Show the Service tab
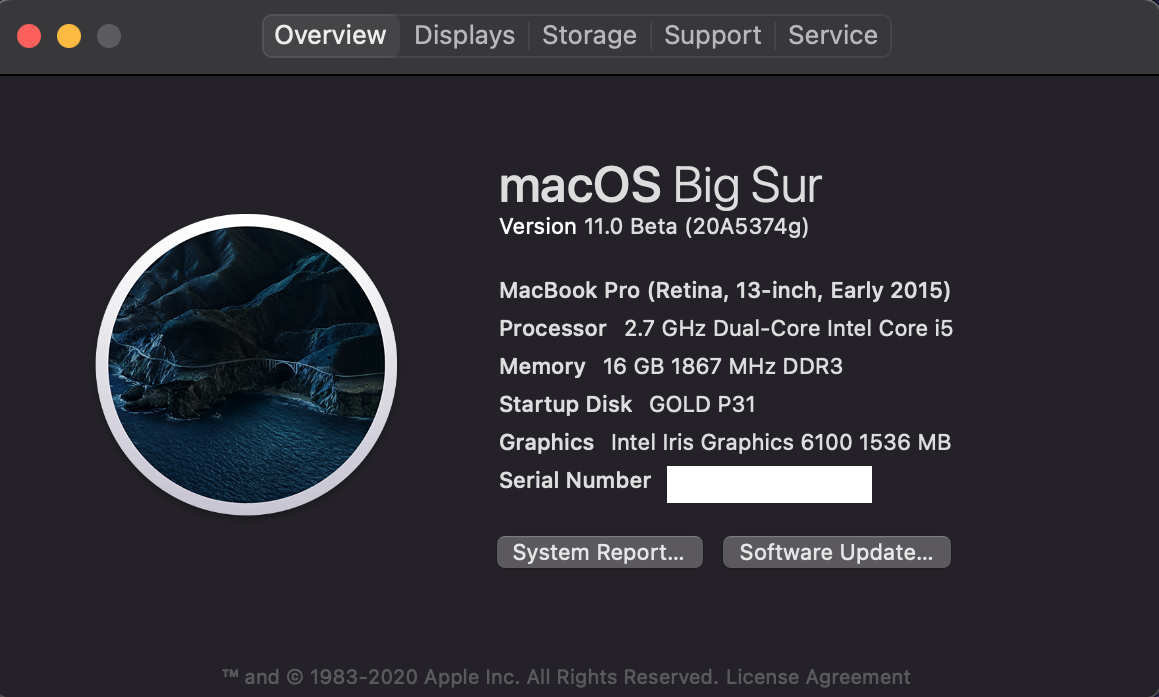This screenshot has width=1159, height=697. [832, 35]
